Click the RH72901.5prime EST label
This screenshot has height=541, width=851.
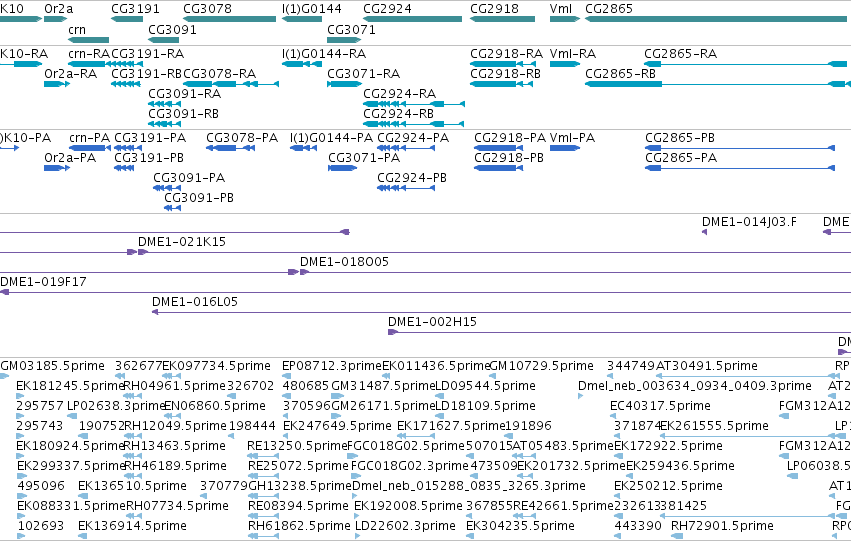point(722,526)
